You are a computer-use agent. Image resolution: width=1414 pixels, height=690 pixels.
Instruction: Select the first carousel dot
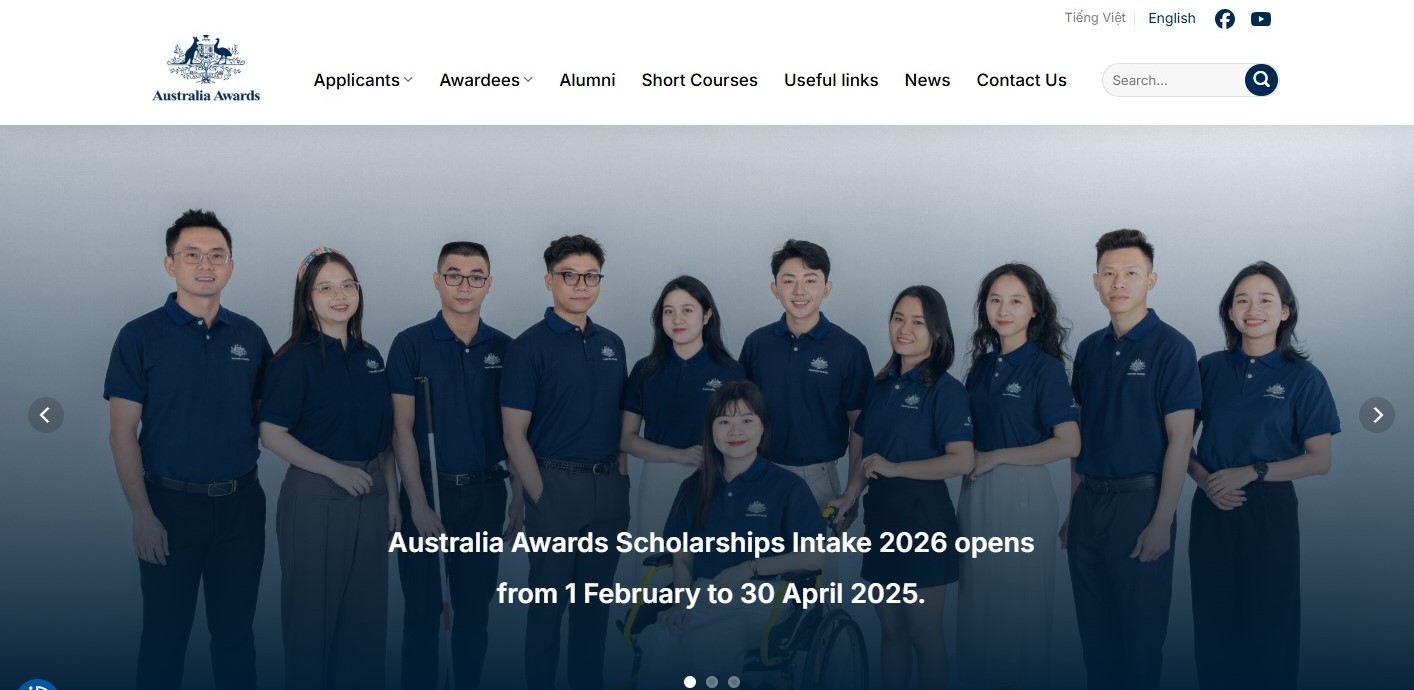pos(690,682)
